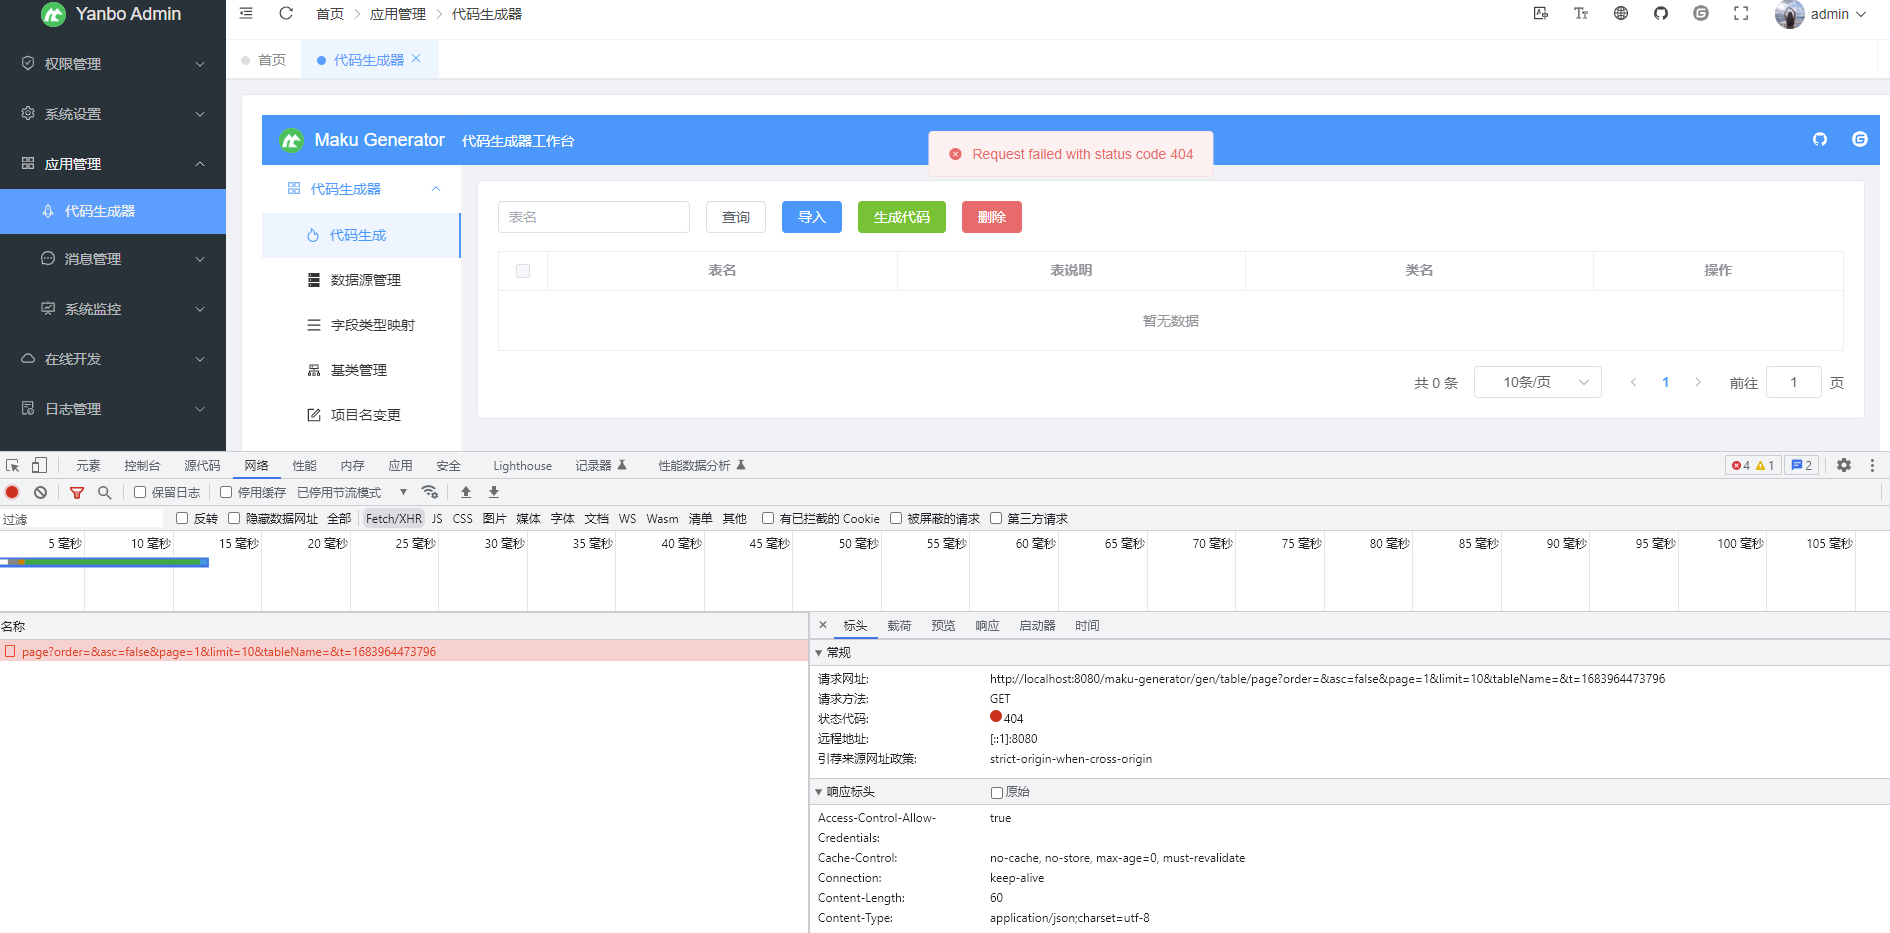The height and width of the screenshot is (933, 1890).
Task: Open the GitHub icon in the top navbar
Action: pos(1661,14)
